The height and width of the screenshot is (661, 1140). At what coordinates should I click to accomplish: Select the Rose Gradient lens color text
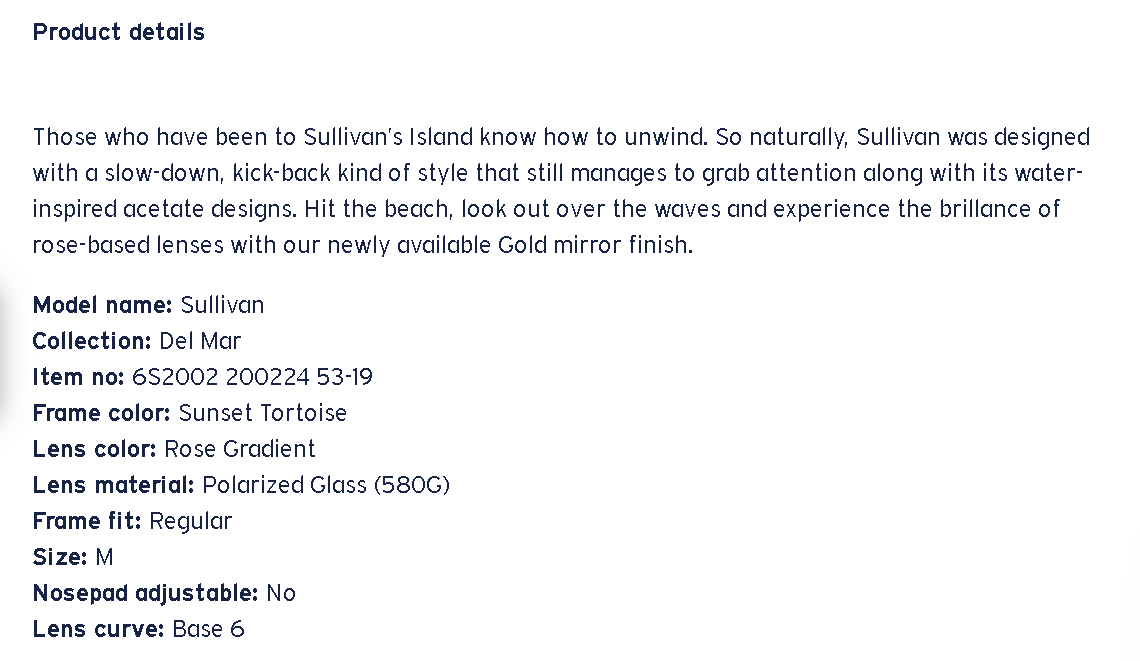coord(240,449)
